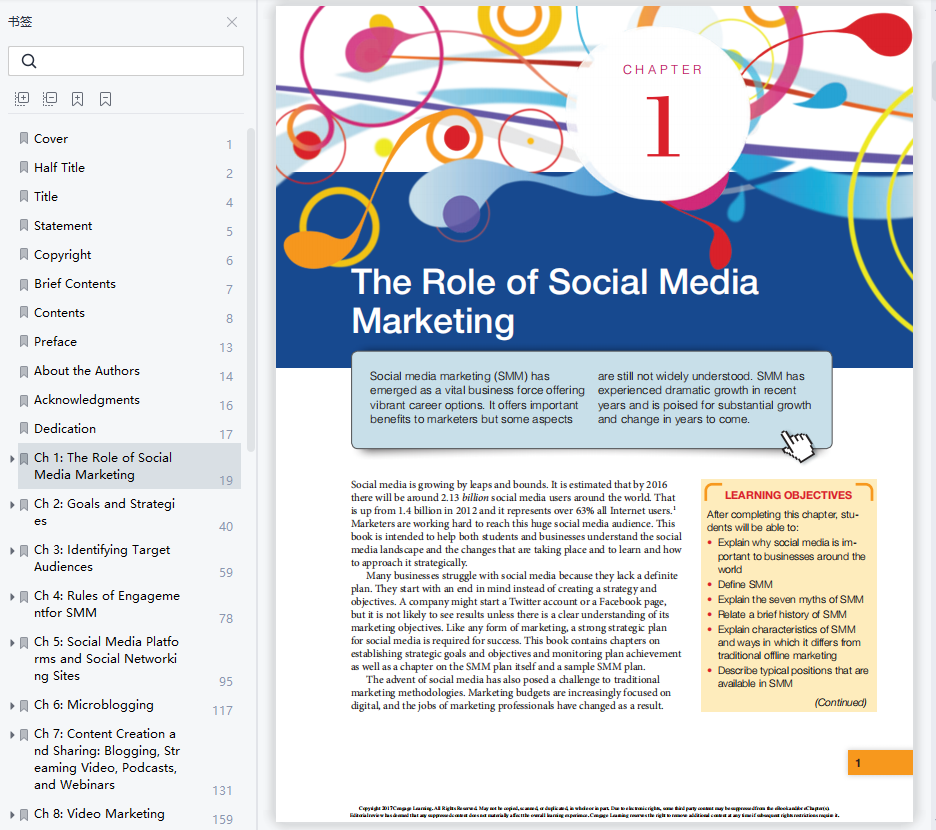Screen dimensions: 936x830
Task: Open Ch 8: Video Marketing bookmark
Action: tap(99, 814)
